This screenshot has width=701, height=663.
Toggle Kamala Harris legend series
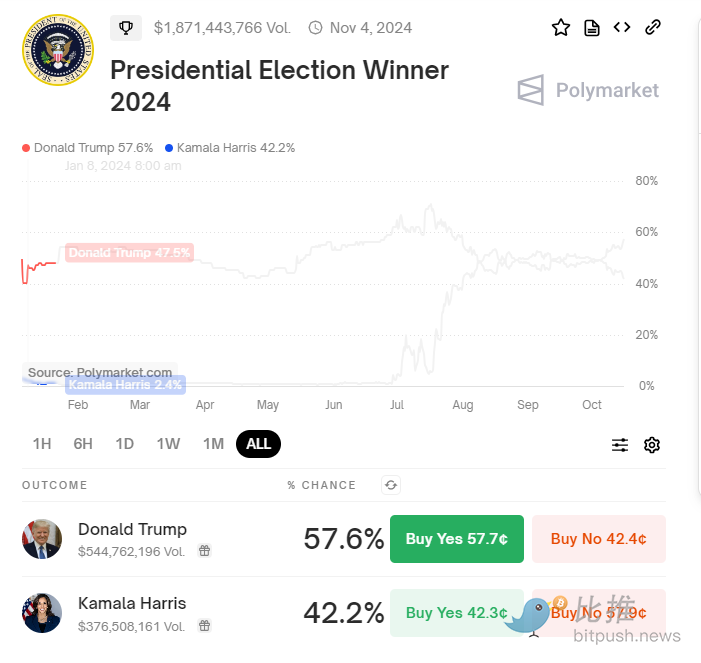pyautogui.click(x=230, y=148)
